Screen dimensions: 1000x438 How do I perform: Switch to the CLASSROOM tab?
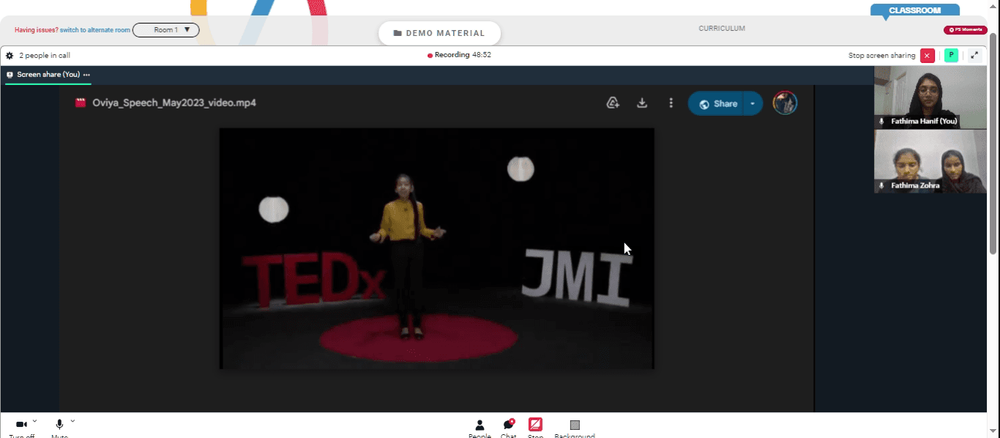pos(915,10)
